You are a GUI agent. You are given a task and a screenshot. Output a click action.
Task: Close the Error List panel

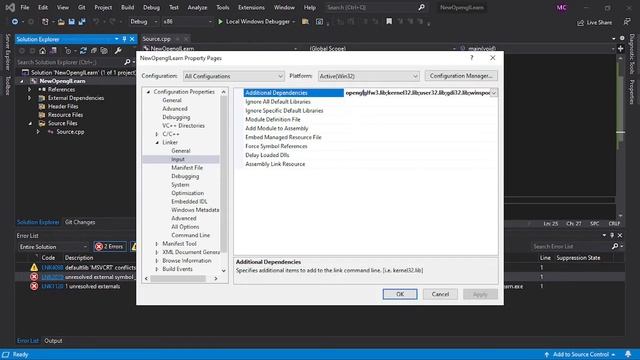coord(620,236)
